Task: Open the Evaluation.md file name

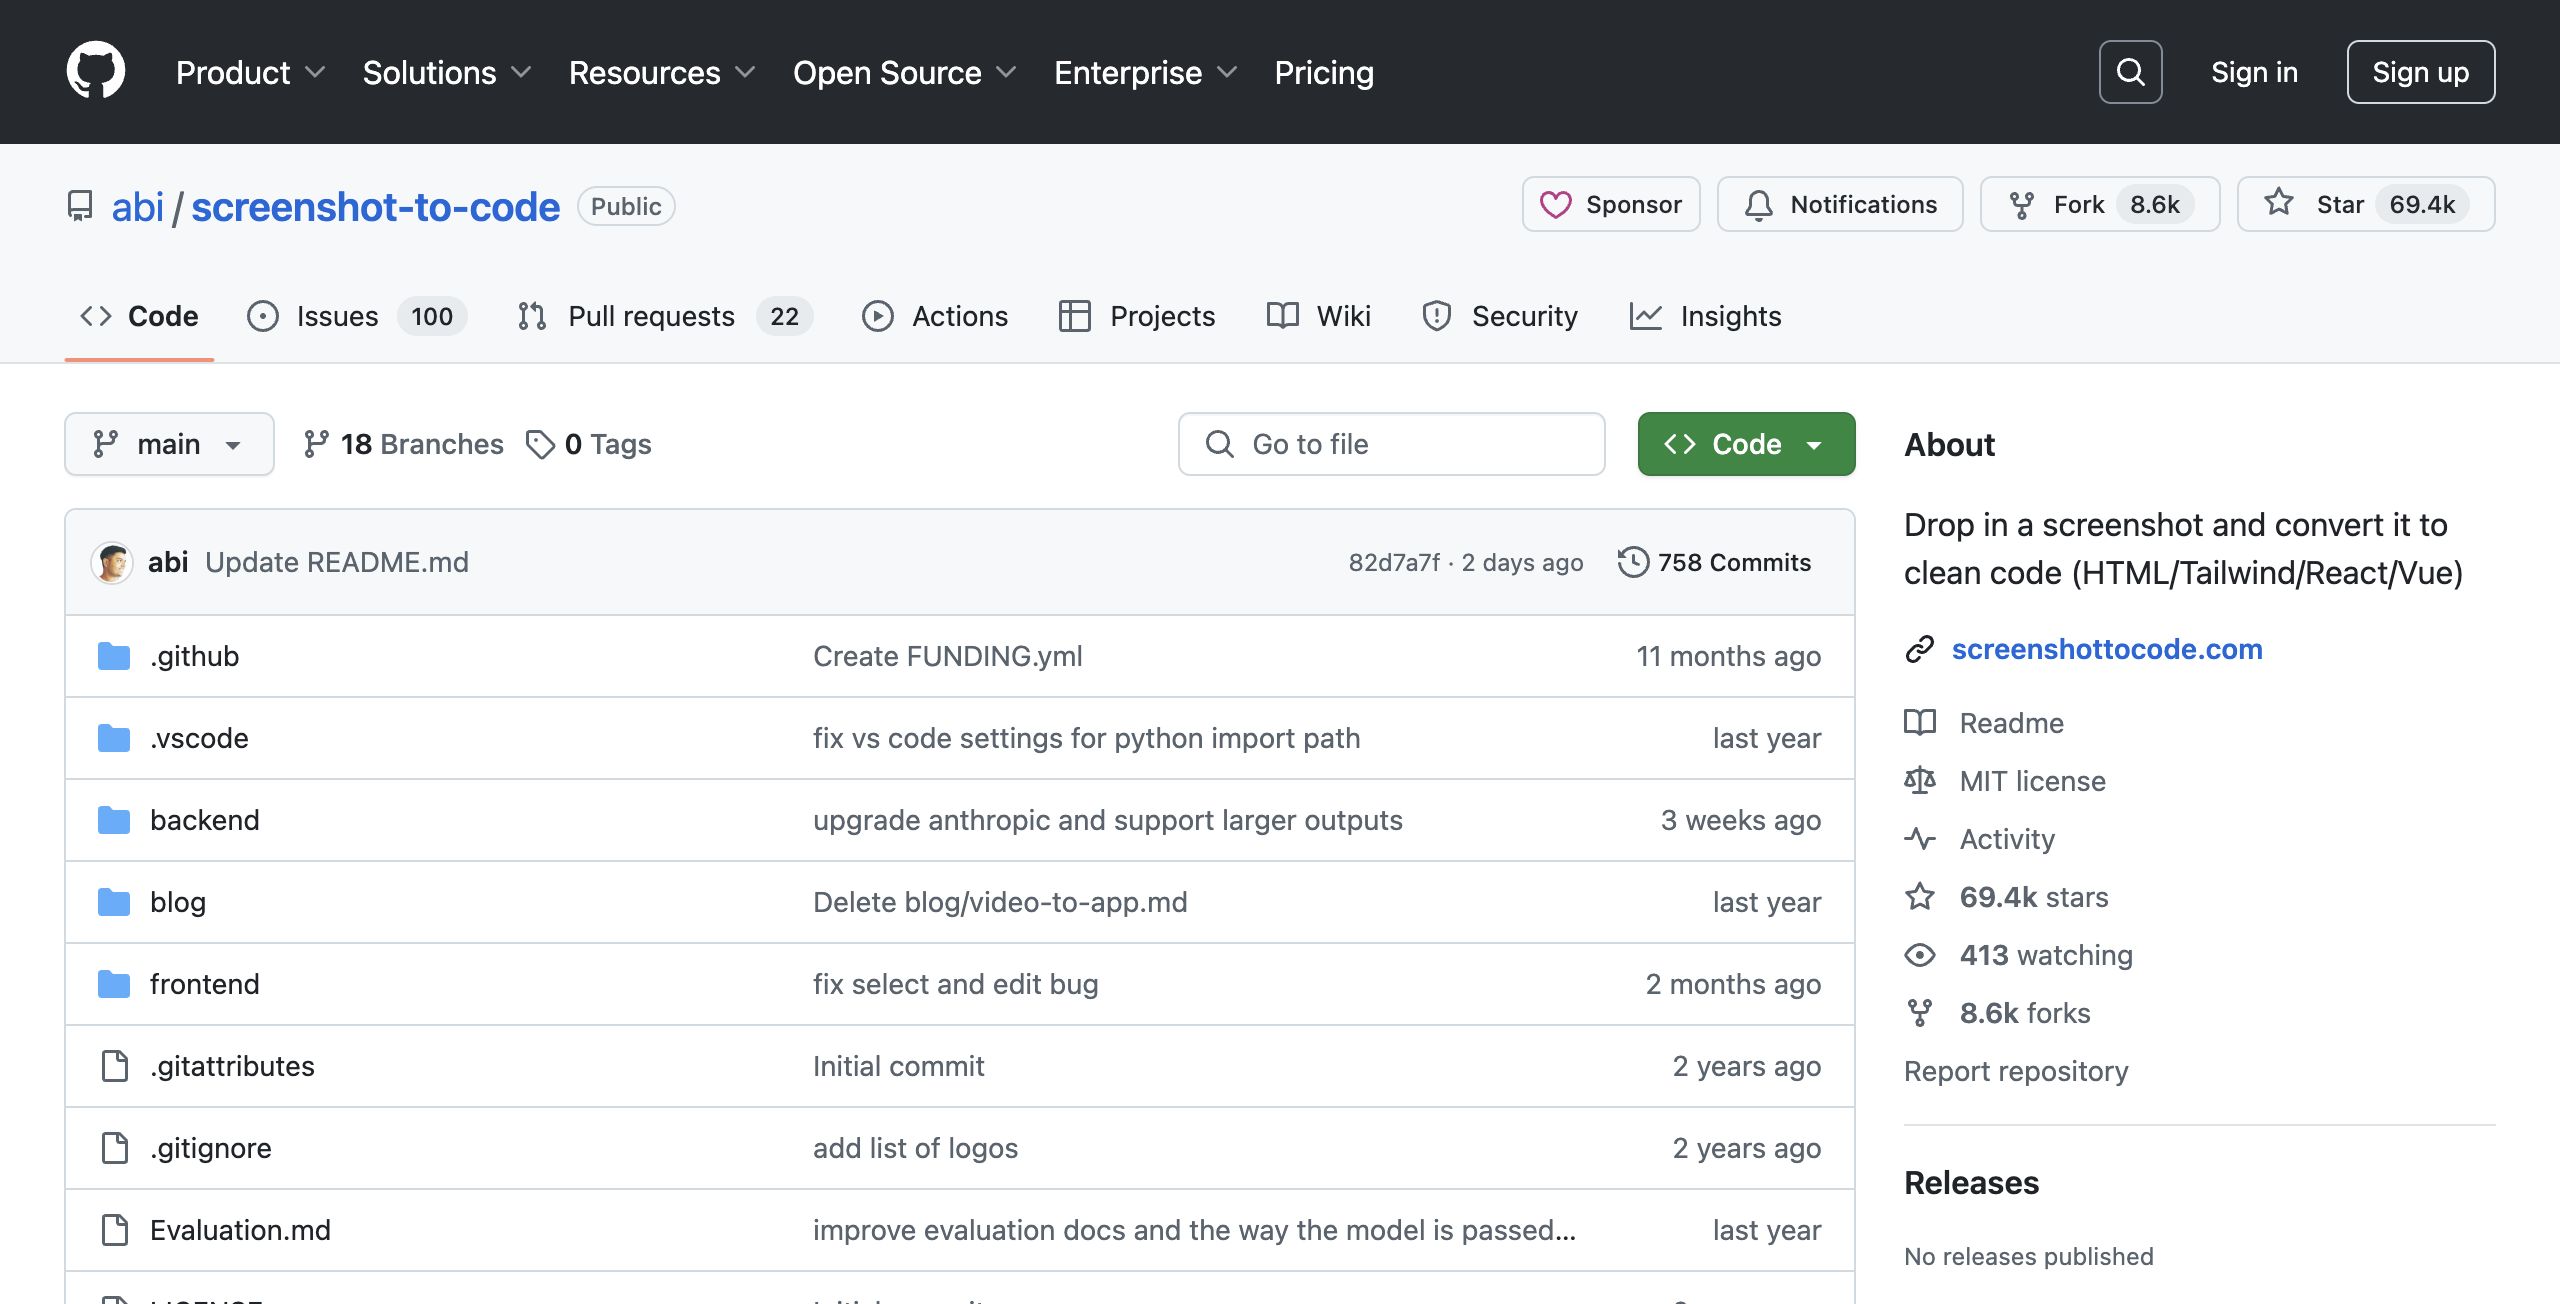Action: (x=240, y=1230)
